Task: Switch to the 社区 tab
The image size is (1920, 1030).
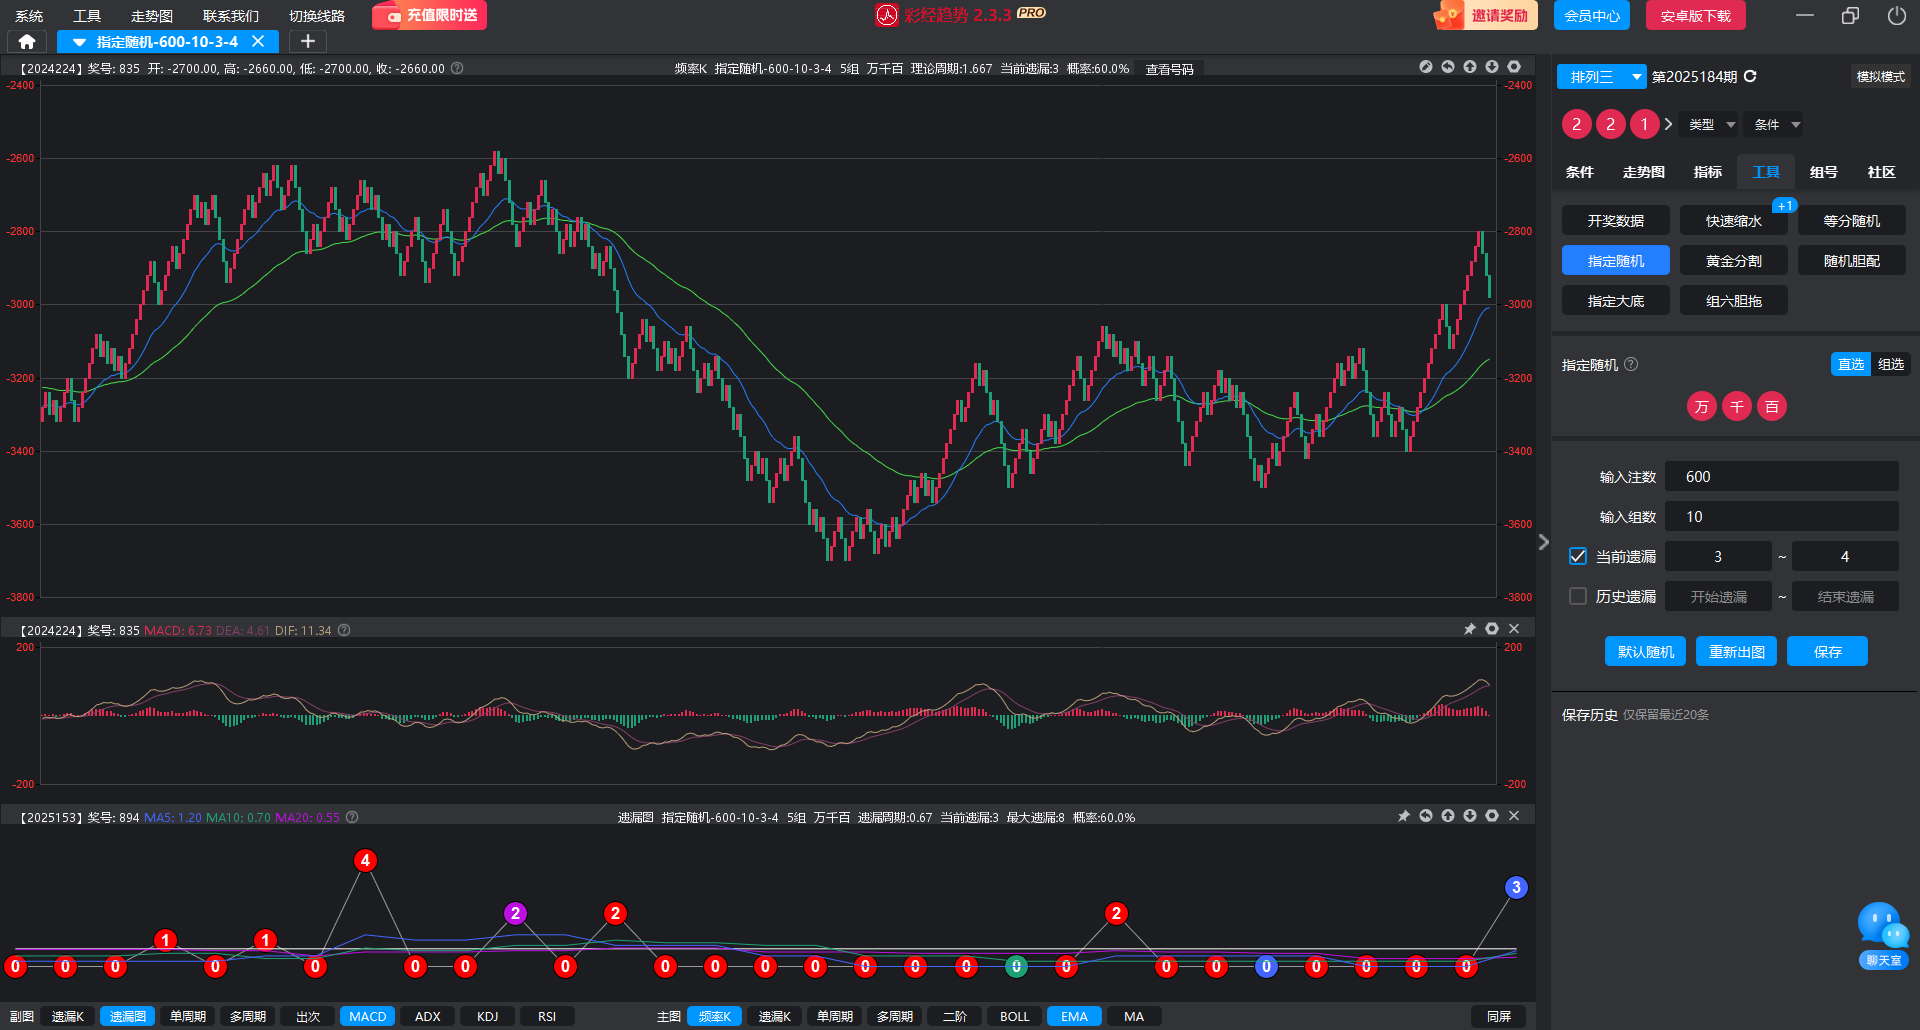Action: [1882, 172]
